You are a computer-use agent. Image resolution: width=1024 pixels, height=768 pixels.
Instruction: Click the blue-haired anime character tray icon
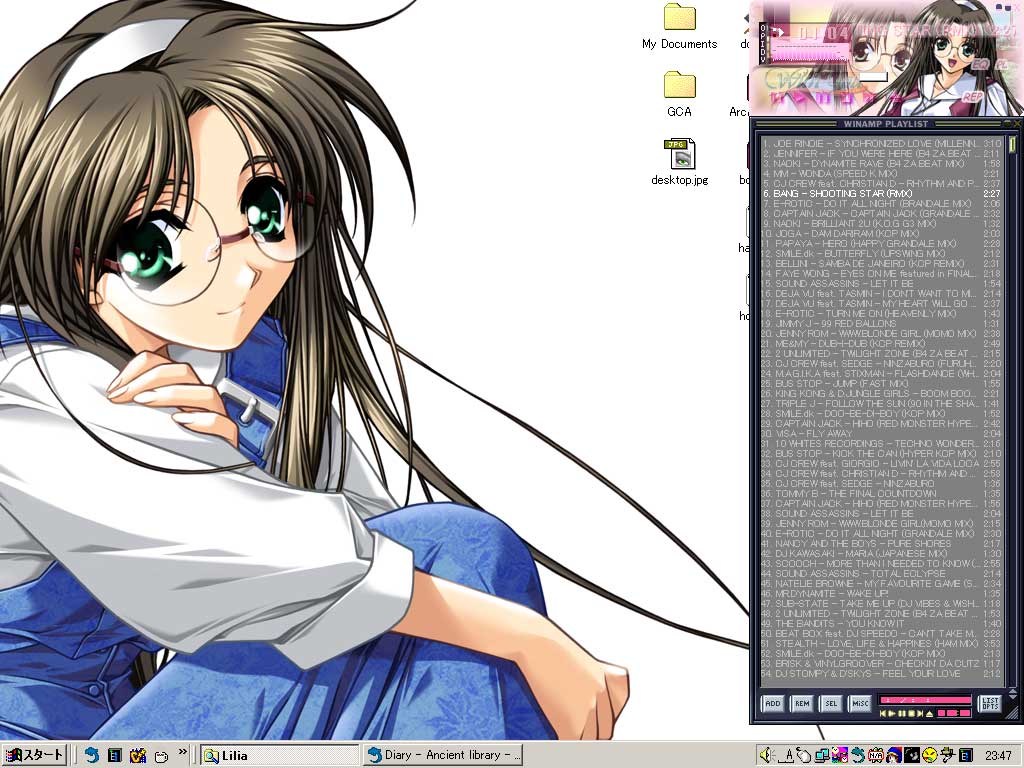click(894, 756)
